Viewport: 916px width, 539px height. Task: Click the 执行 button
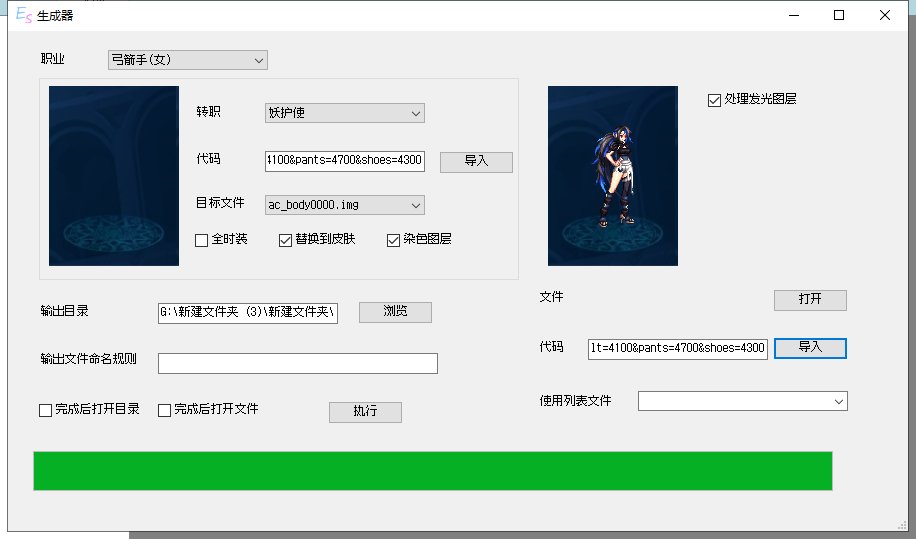(365, 412)
